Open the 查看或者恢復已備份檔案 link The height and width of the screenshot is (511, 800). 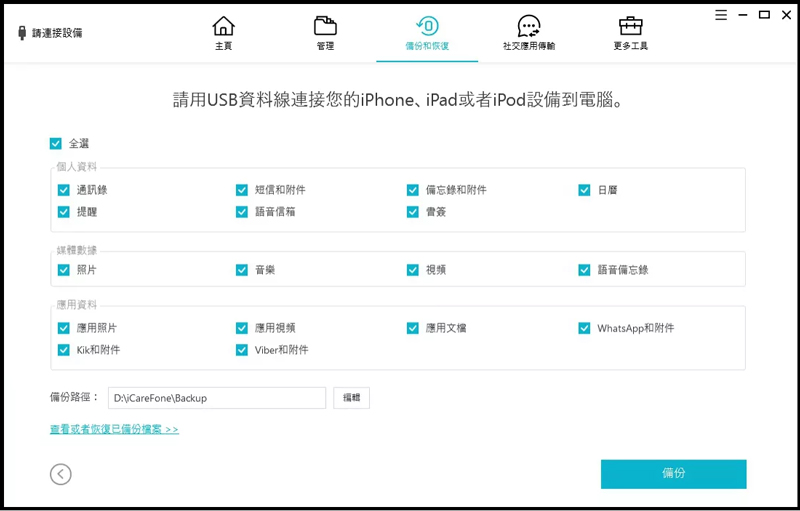(x=114, y=429)
